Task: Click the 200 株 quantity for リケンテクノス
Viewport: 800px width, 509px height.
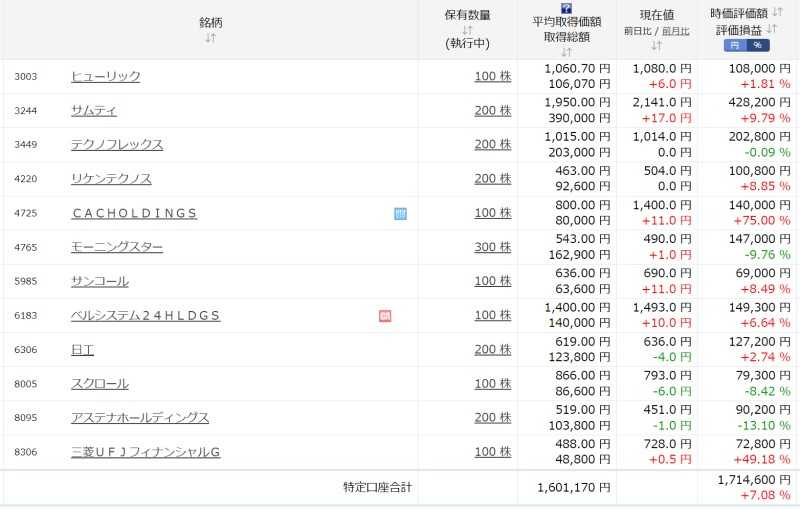Action: 493,179
